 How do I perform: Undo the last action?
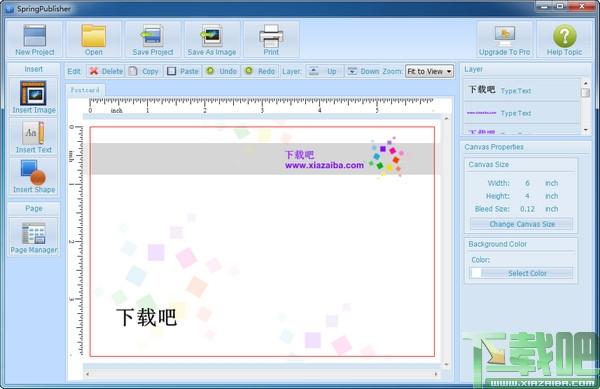[221, 71]
